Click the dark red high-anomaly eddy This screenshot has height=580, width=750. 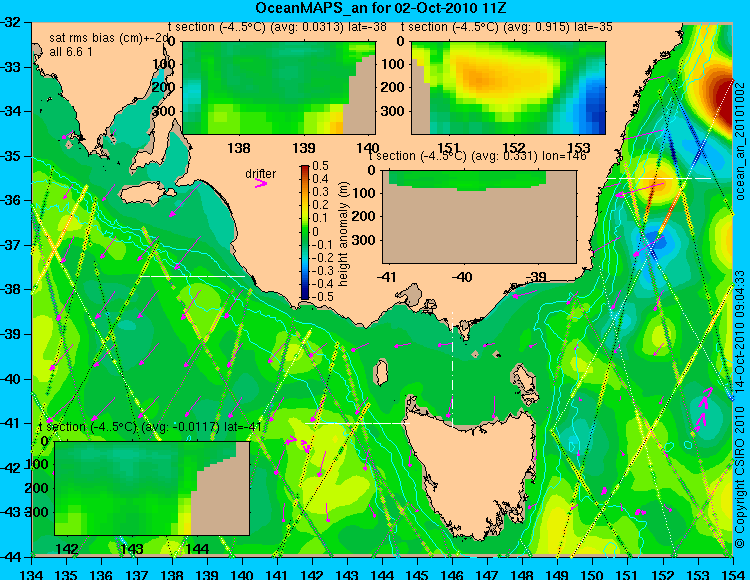(x=721, y=100)
